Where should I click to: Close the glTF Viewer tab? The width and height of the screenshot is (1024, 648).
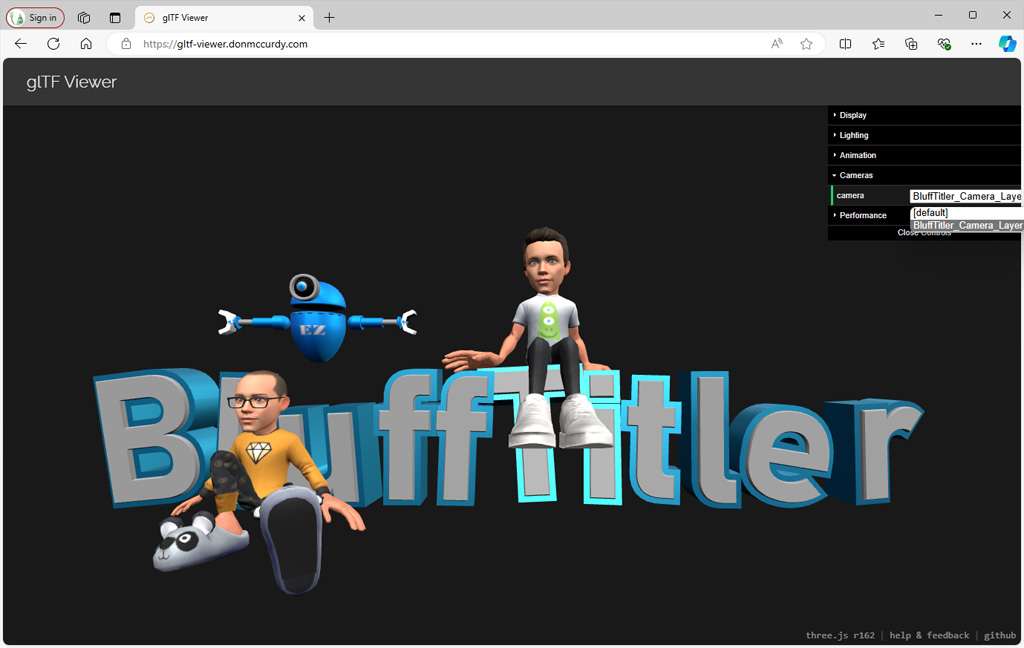pyautogui.click(x=302, y=18)
